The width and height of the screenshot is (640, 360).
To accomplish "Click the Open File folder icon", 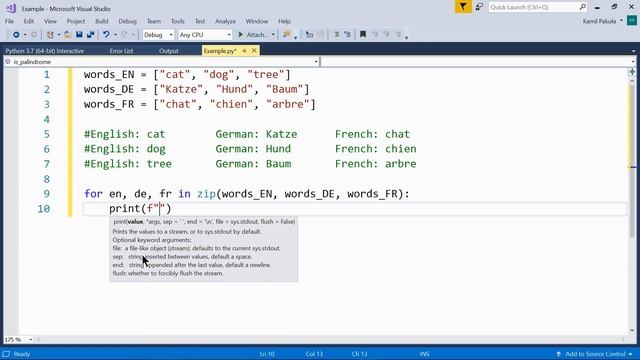I will (68, 35).
